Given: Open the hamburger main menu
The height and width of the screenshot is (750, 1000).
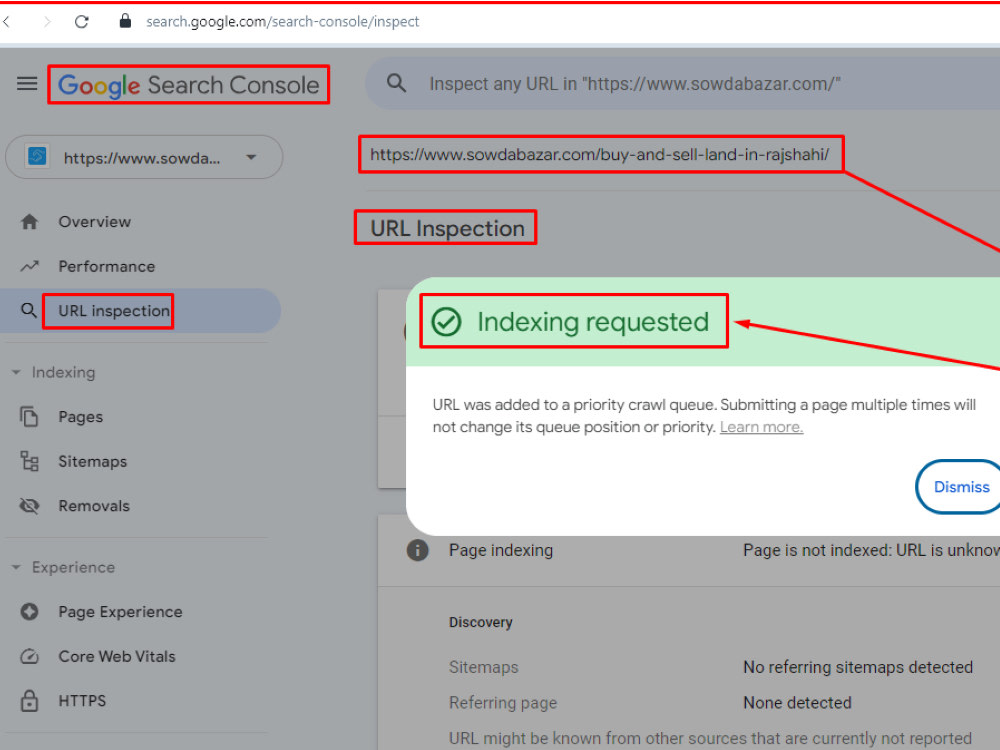Looking at the screenshot, I should click(27, 84).
